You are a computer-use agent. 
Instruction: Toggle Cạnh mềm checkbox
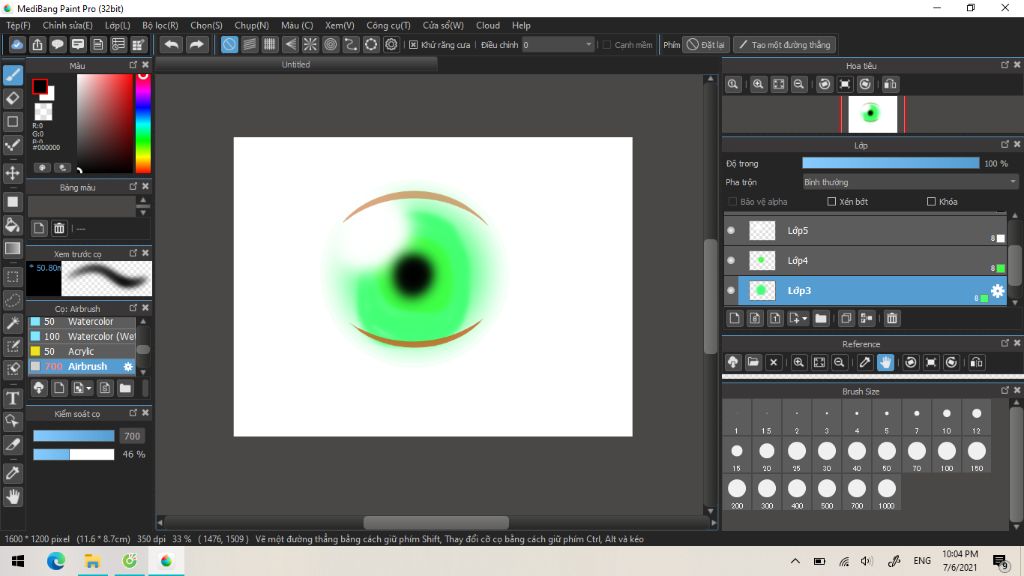click(x=607, y=44)
